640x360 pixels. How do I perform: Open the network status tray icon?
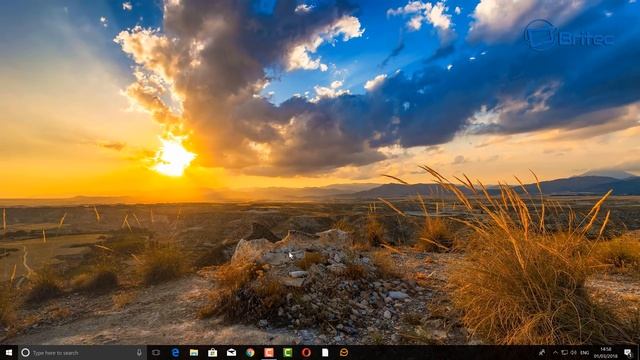564,353
